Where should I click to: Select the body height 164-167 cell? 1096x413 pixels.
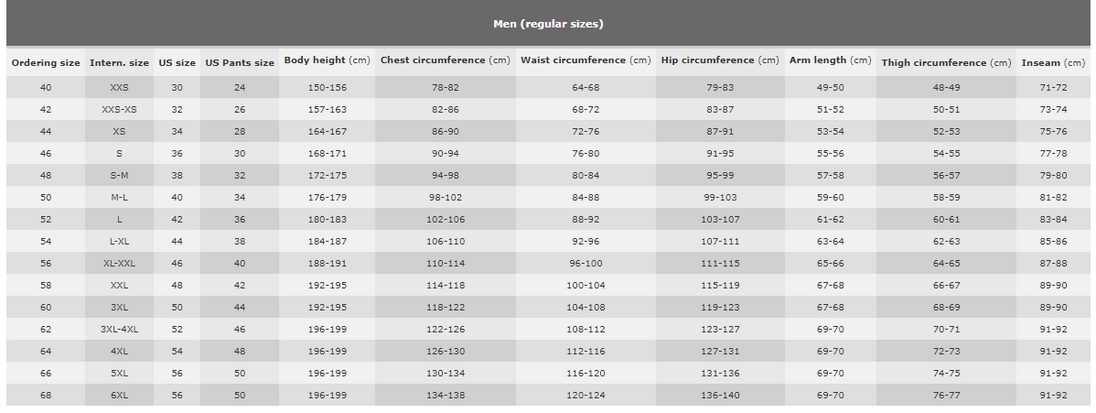pos(327,132)
